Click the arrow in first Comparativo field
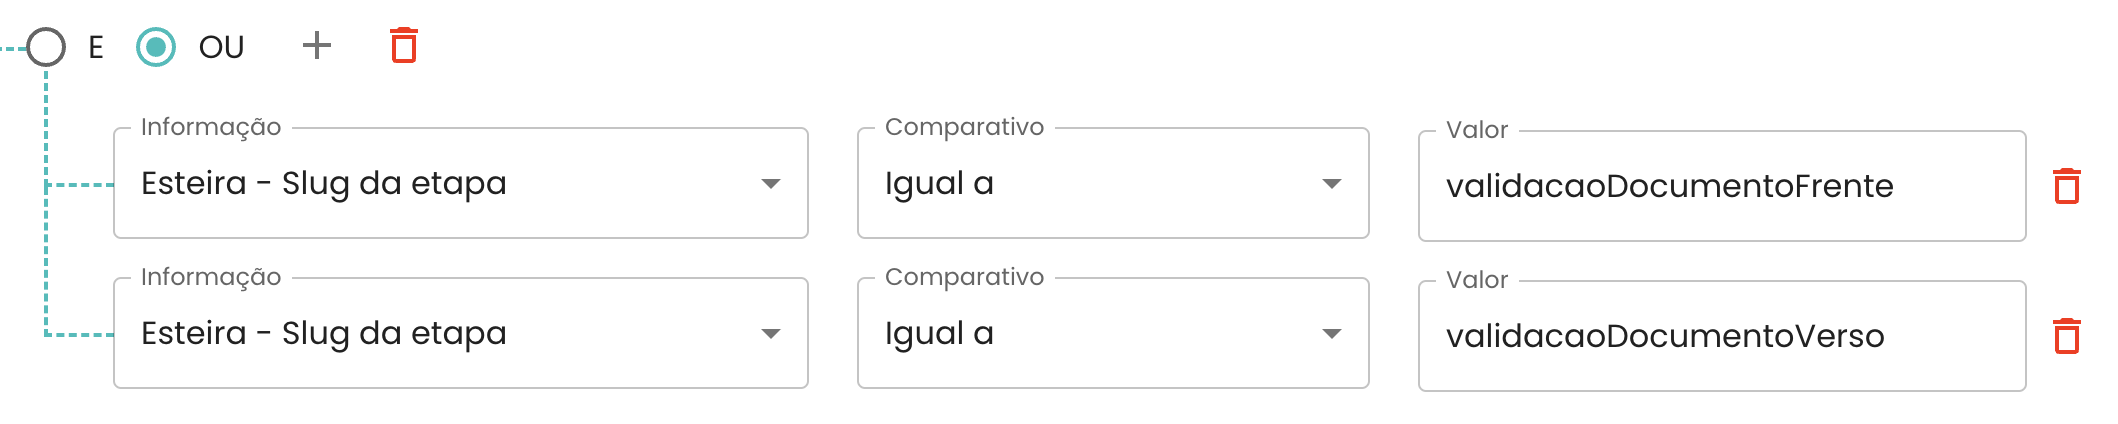The width and height of the screenshot is (2118, 424). click(x=1331, y=184)
